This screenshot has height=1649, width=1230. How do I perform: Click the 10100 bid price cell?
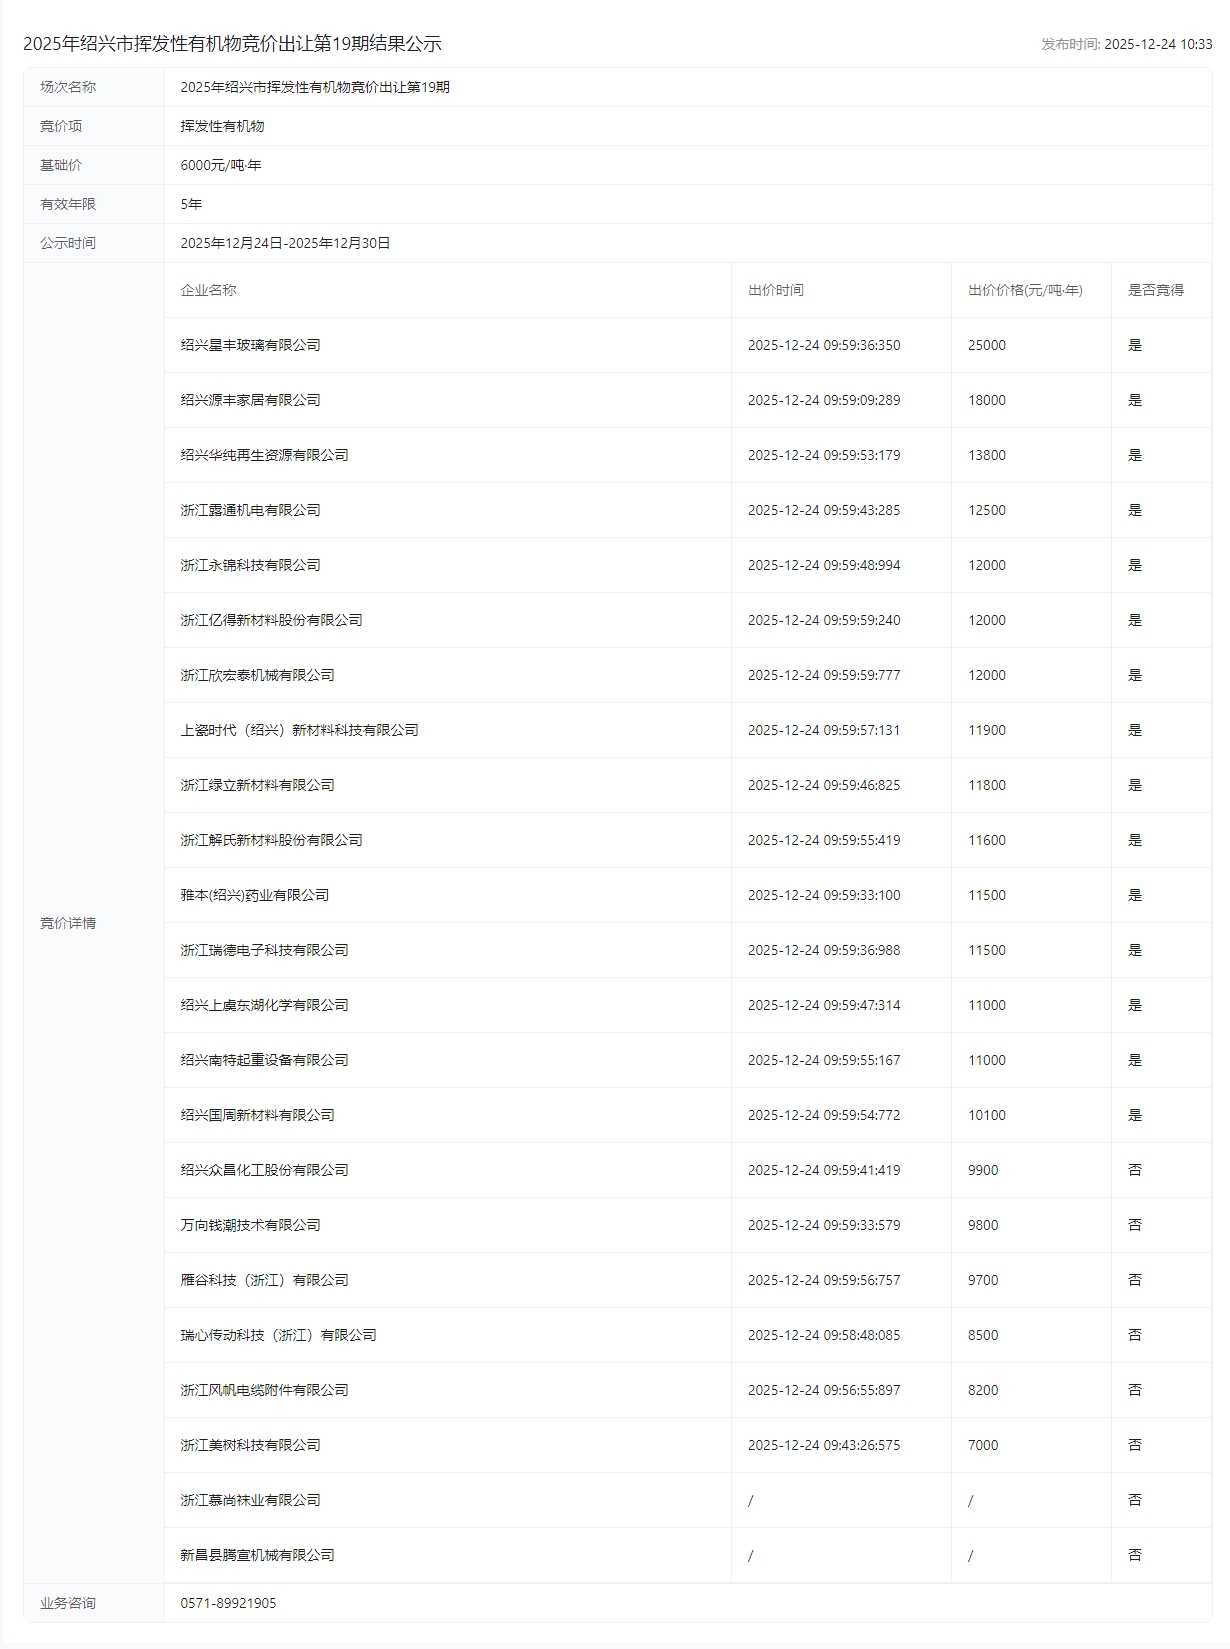click(x=986, y=1115)
